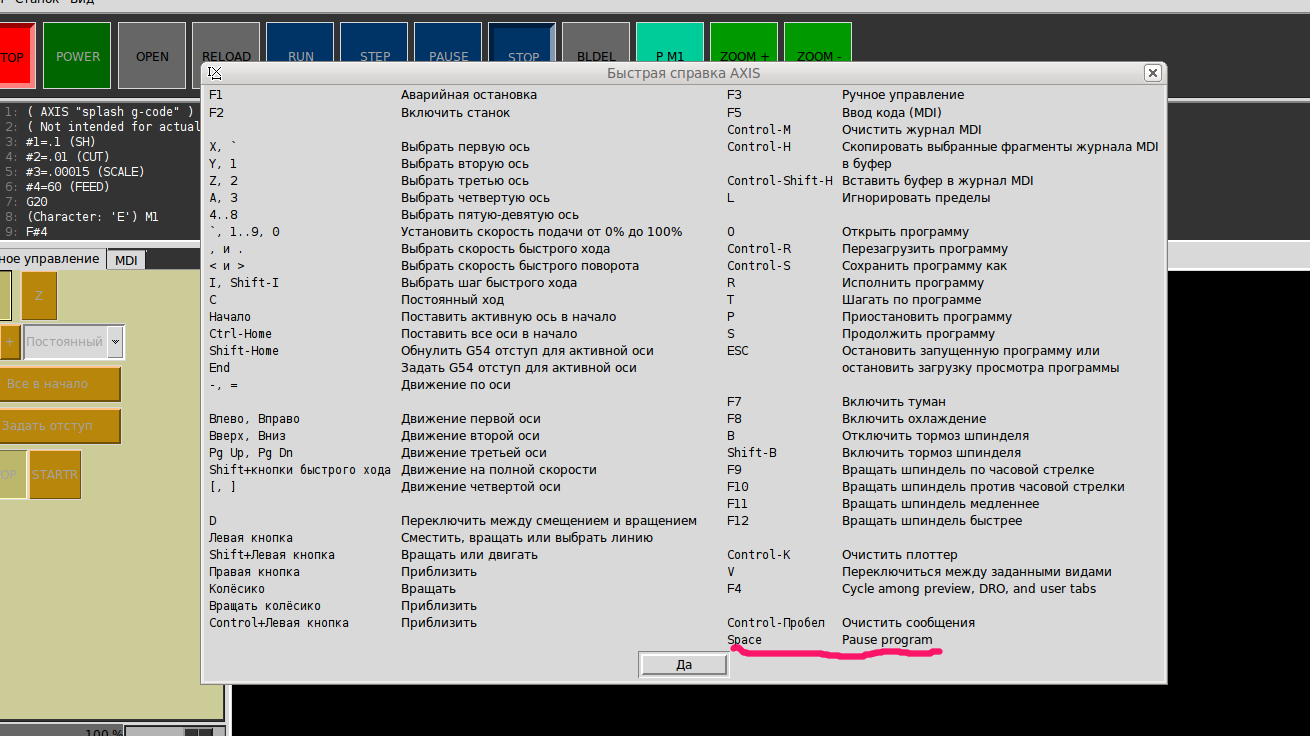
Task: Click the 'Включить охлаждение' help entry
Action: click(x=914, y=419)
